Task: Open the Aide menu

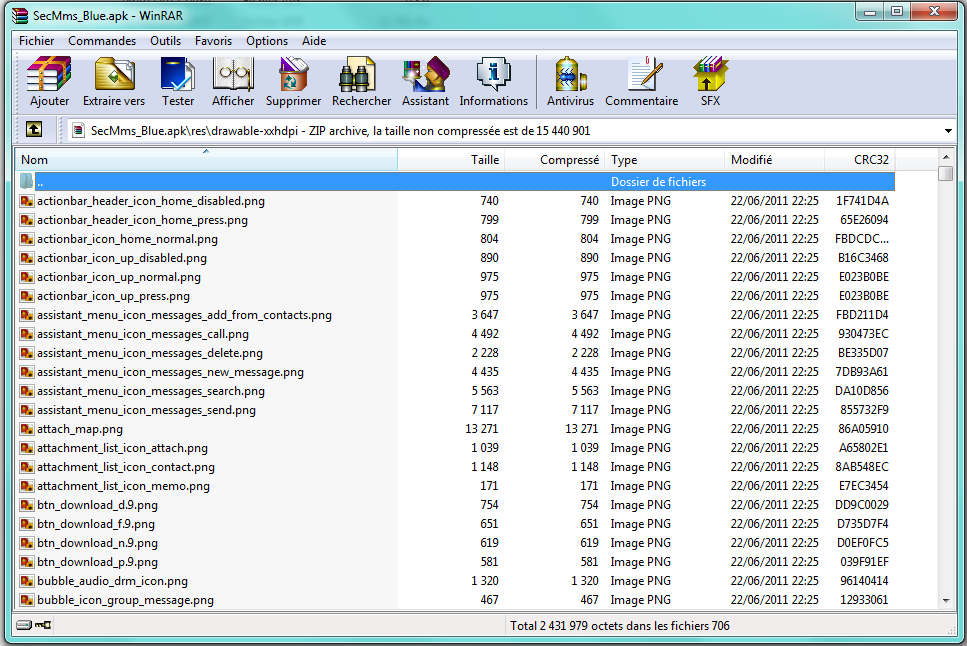Action: coord(314,41)
